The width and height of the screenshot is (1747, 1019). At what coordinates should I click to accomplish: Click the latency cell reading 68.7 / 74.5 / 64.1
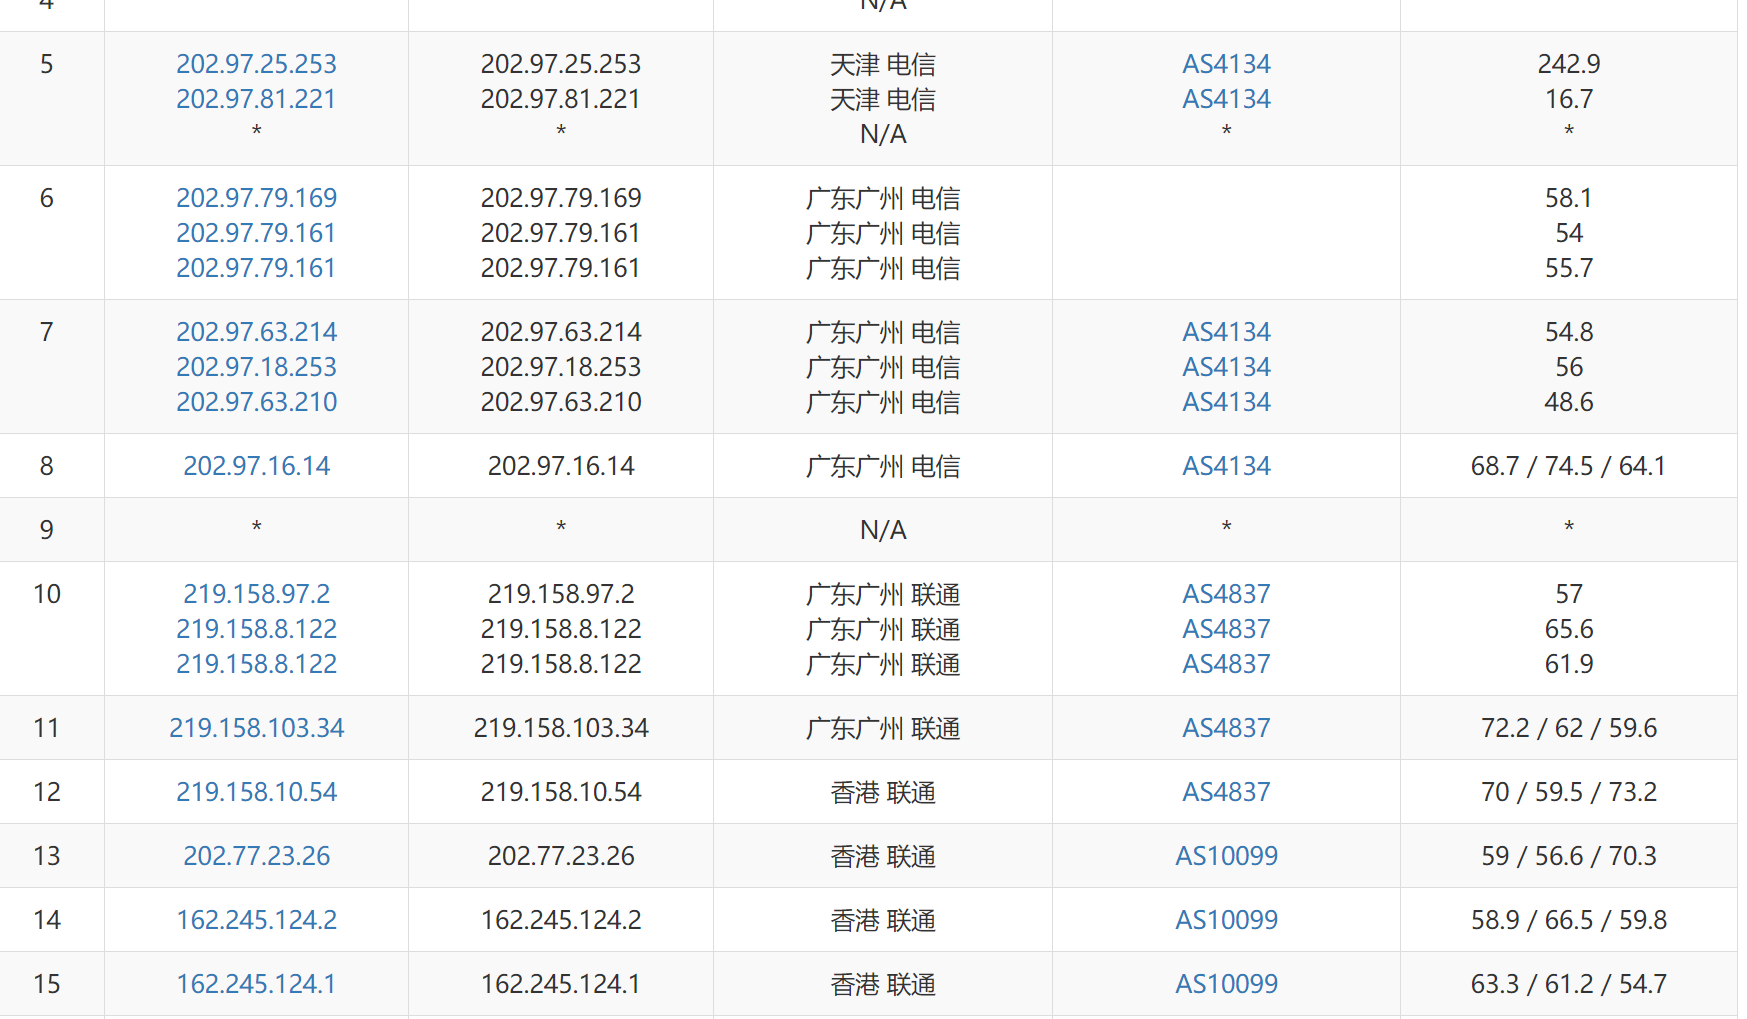1568,466
